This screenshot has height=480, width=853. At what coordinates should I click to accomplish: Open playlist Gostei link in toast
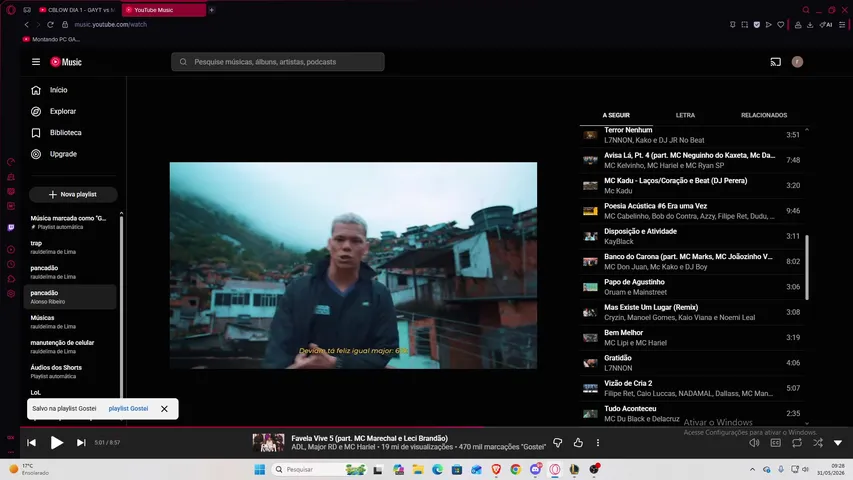(x=128, y=409)
